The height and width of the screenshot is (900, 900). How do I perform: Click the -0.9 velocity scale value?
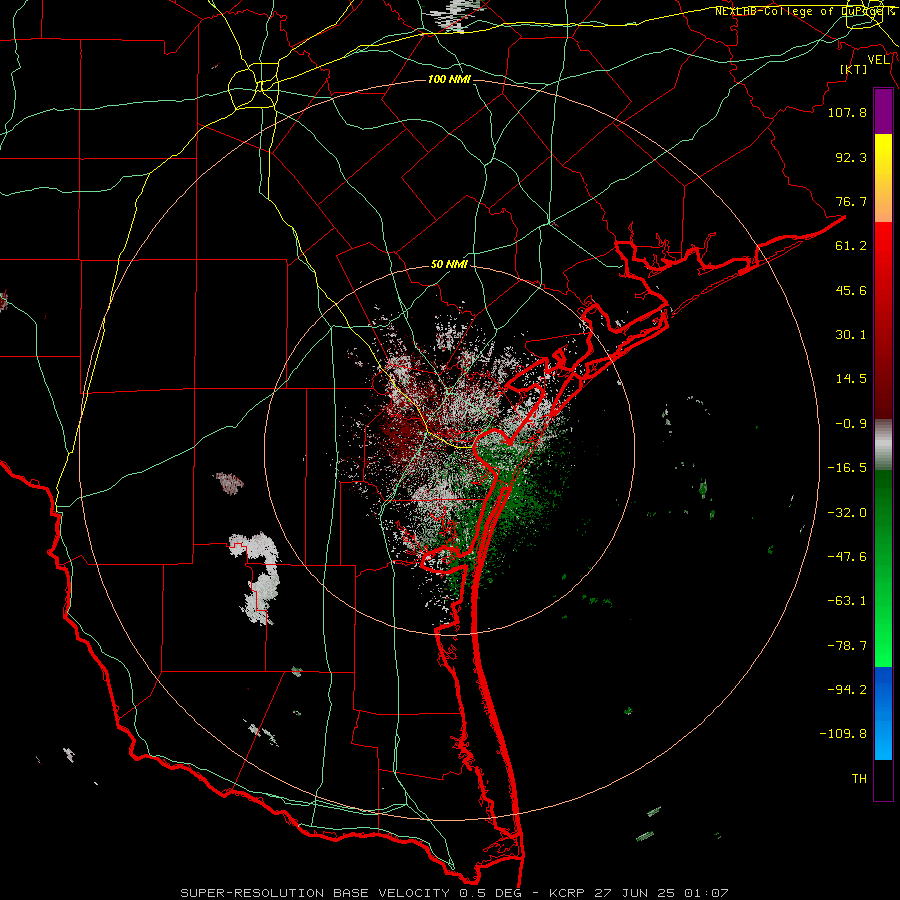pyautogui.click(x=851, y=424)
